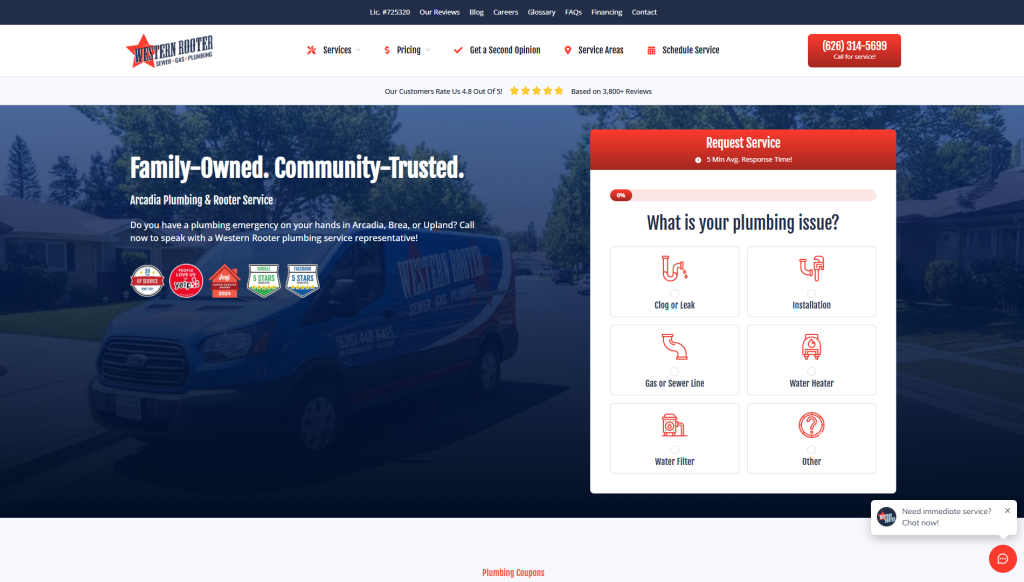The width and height of the screenshot is (1024, 582).
Task: Click the Service Areas map pin icon
Action: 568,50
